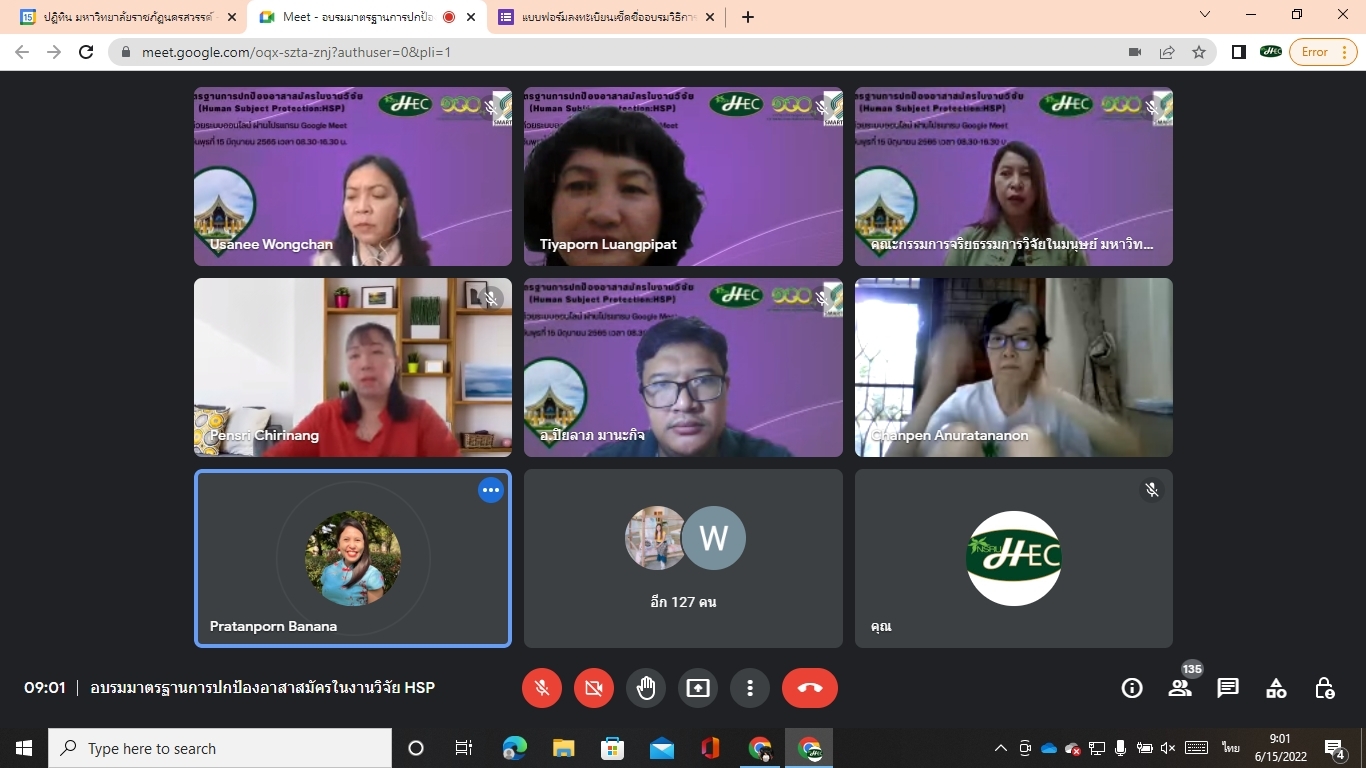Viewport: 1366px width, 768px height.
Task: Open options on Pratanporn Banana tile
Action: tap(490, 490)
